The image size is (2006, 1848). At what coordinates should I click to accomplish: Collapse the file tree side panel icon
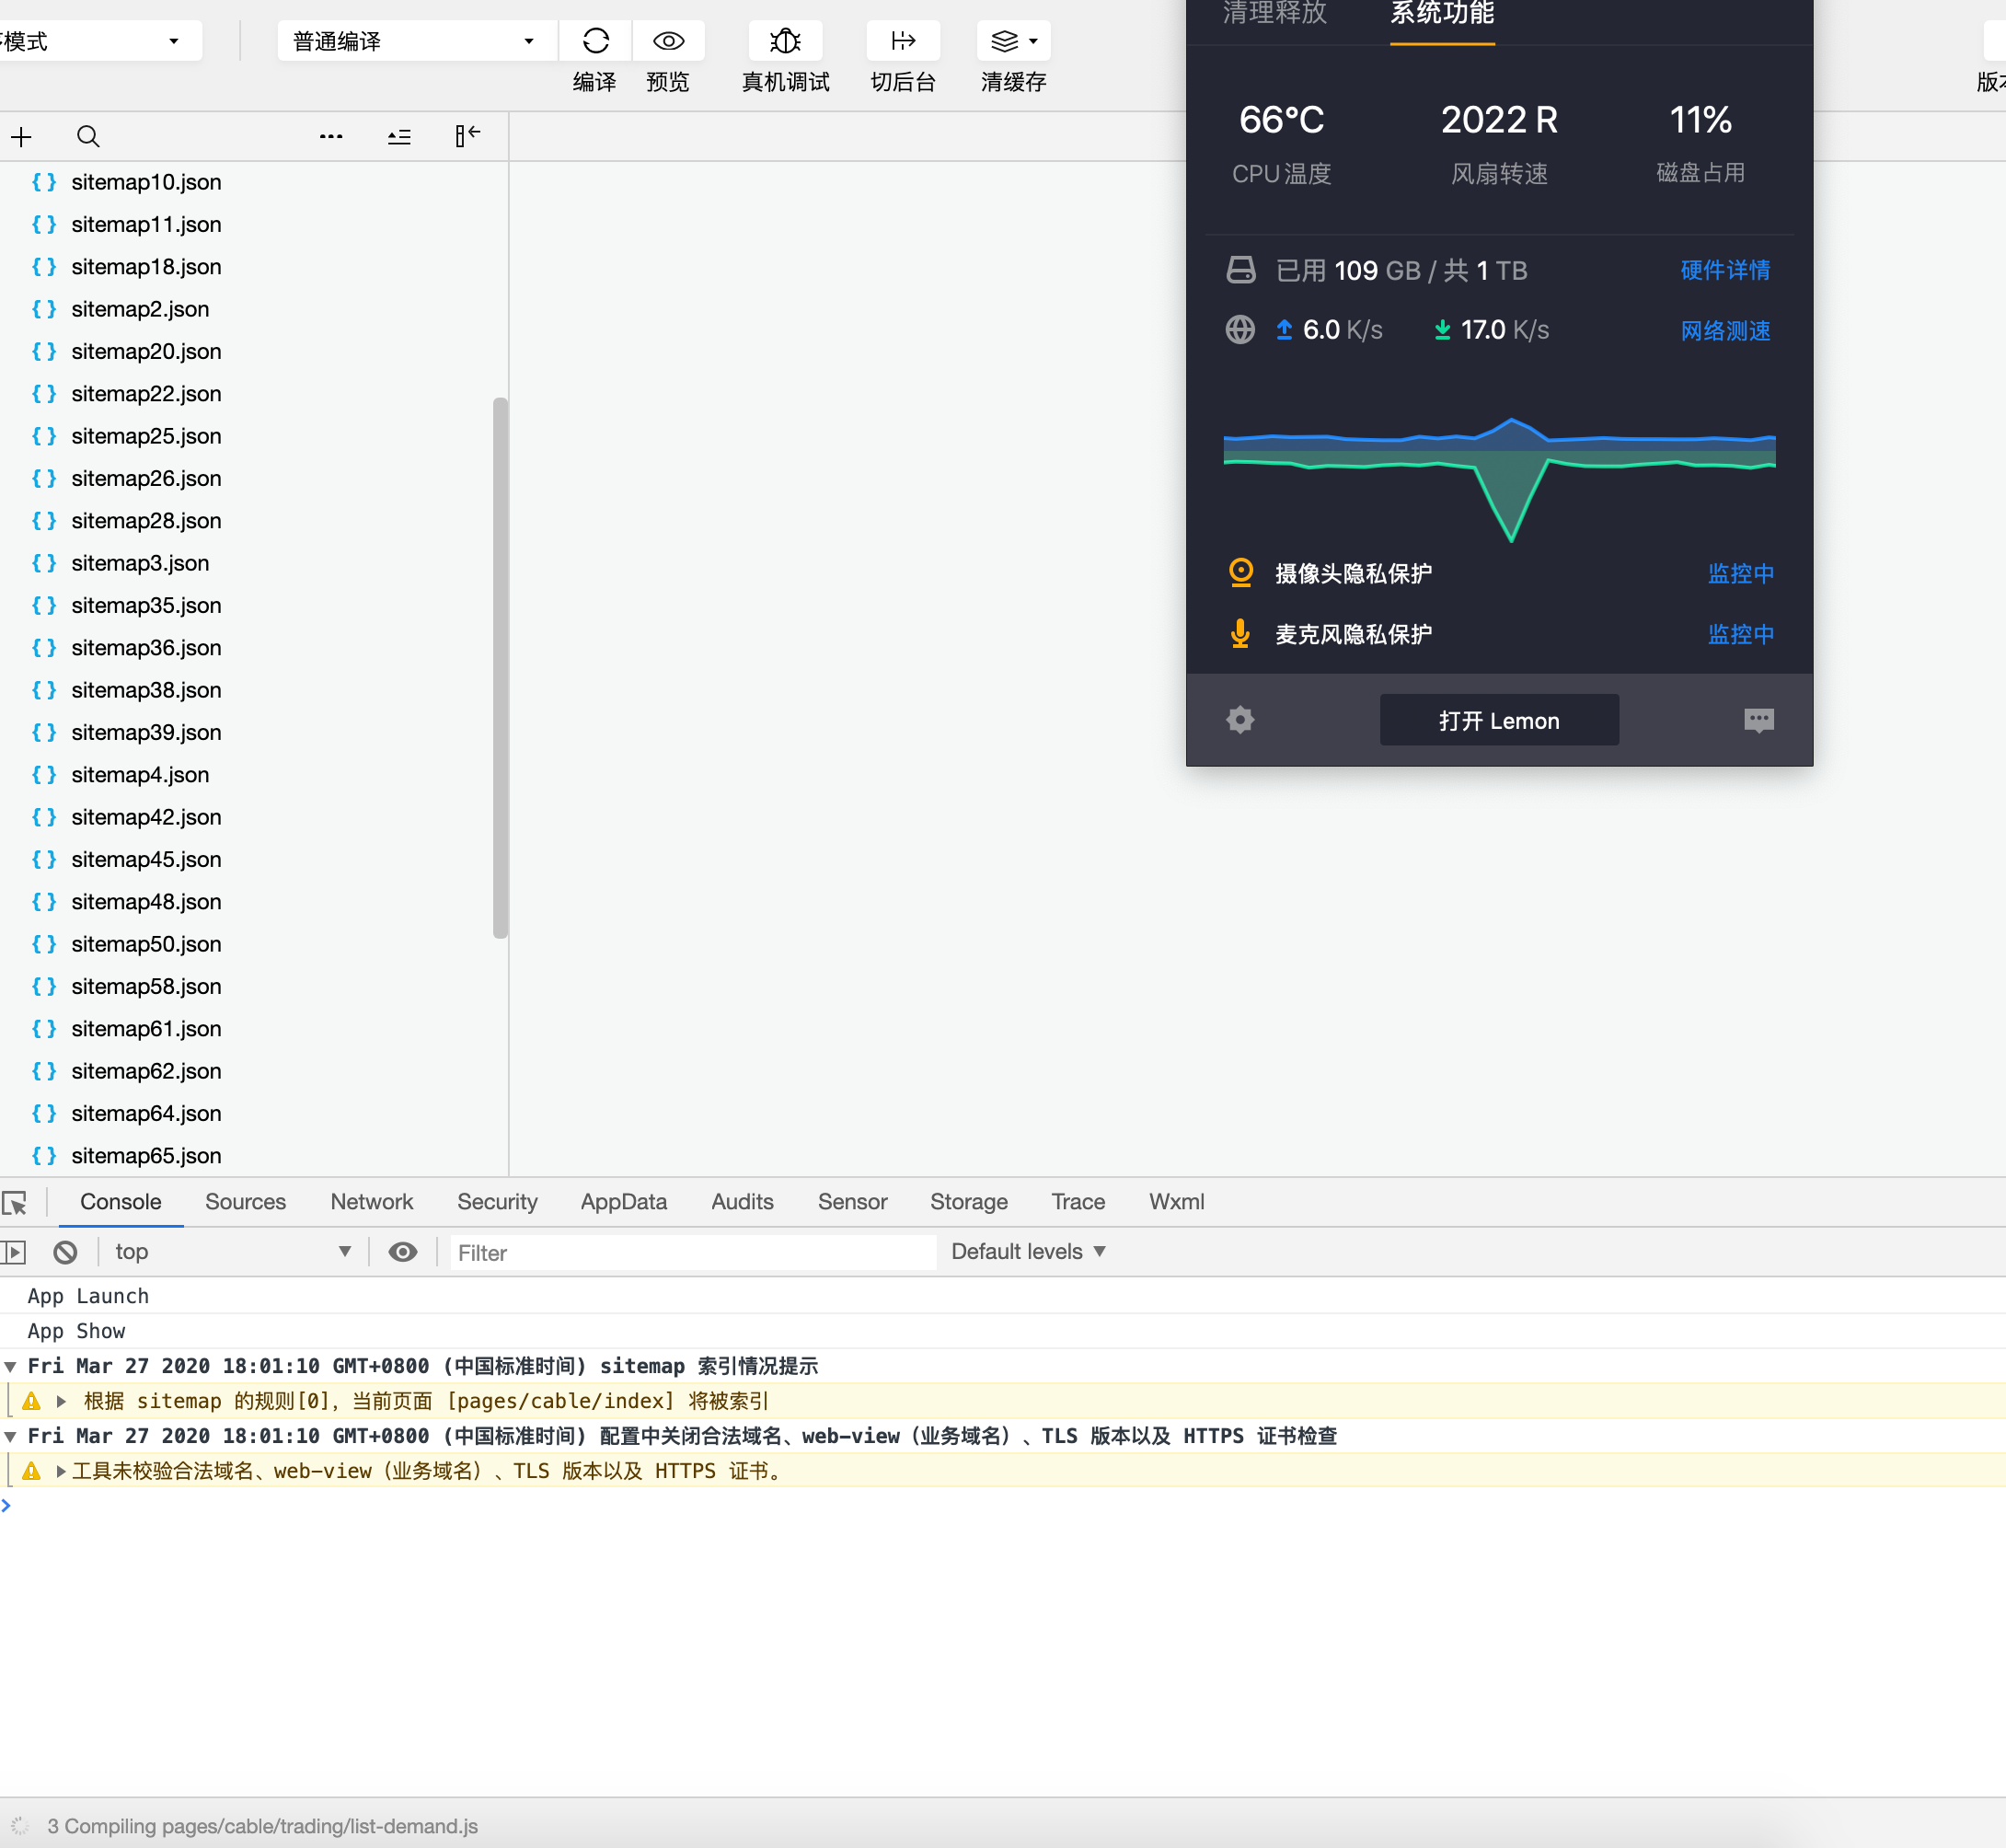click(467, 136)
